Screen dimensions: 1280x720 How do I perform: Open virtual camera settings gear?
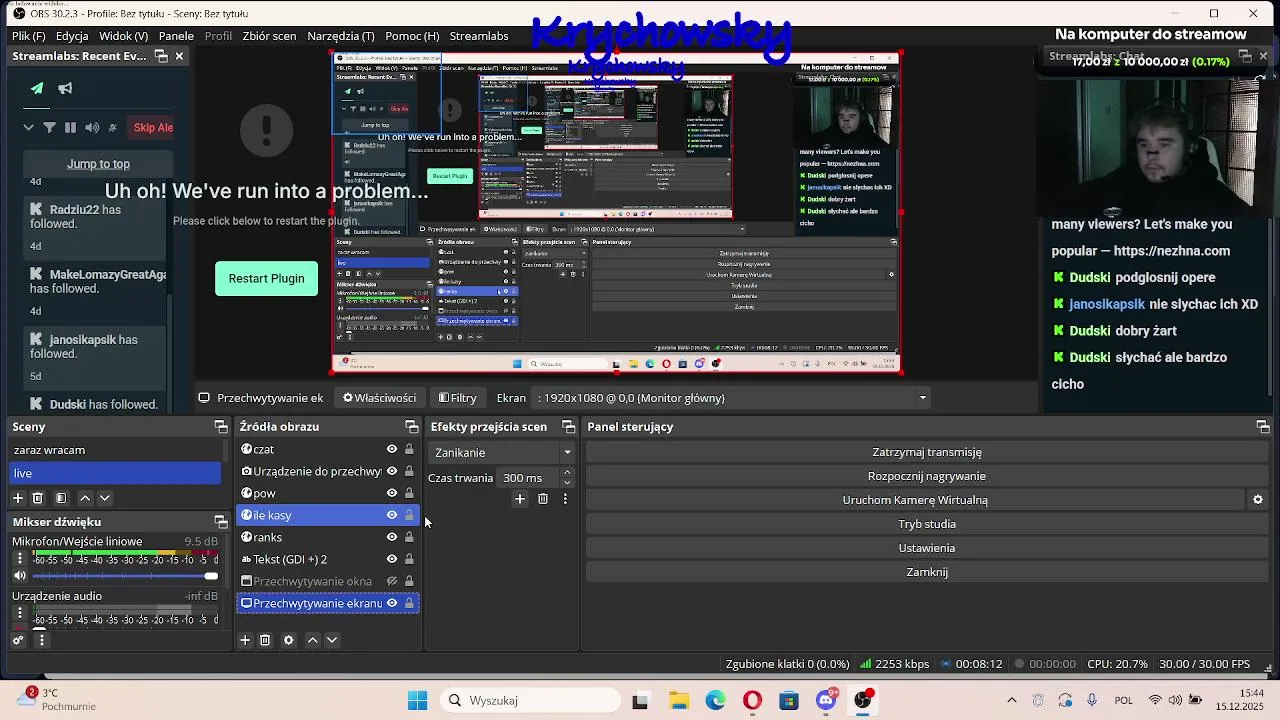(1258, 500)
